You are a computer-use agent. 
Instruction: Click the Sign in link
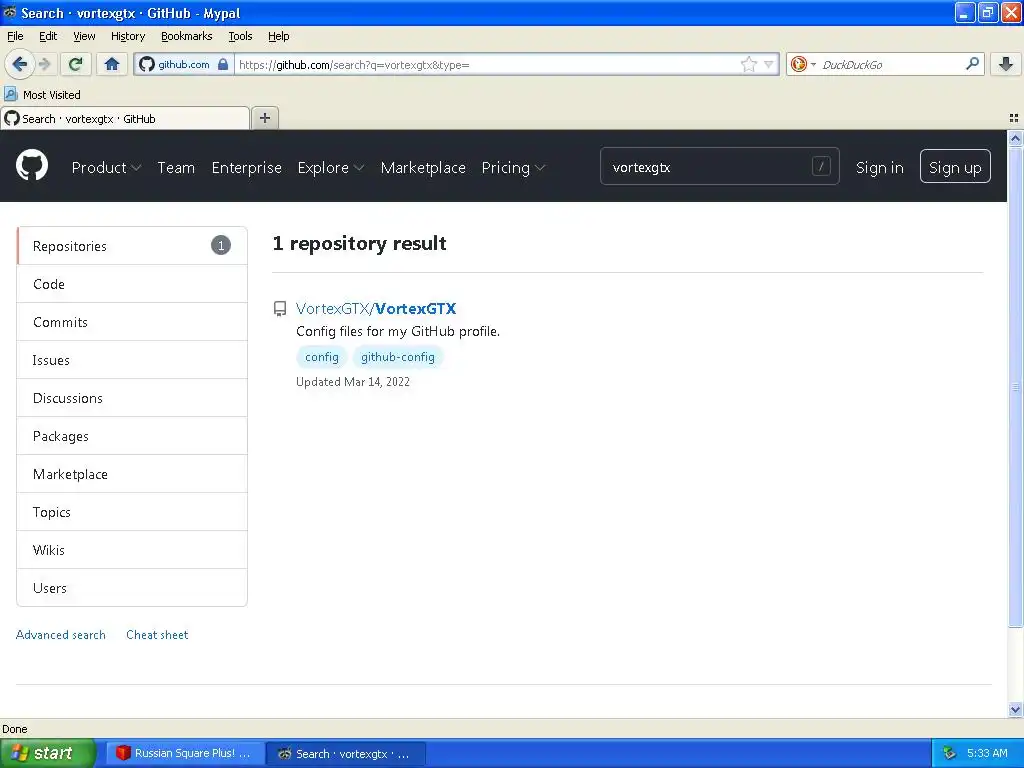click(x=880, y=168)
